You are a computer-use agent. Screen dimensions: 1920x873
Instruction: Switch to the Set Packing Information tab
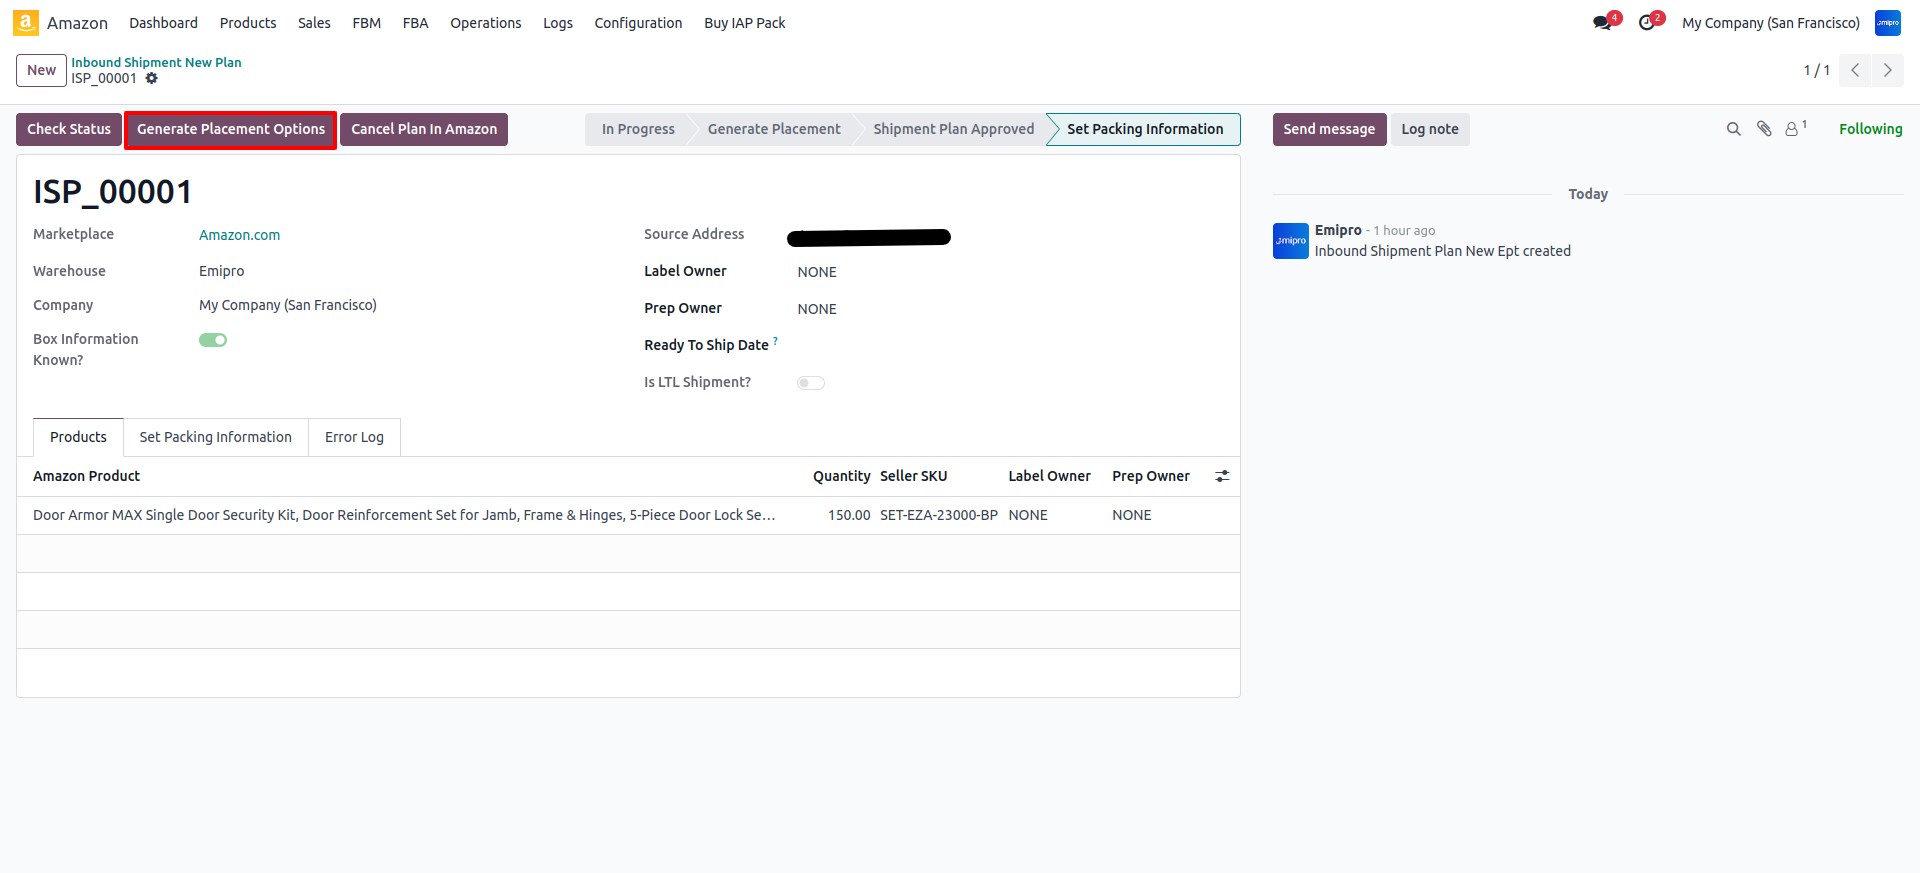coord(215,437)
